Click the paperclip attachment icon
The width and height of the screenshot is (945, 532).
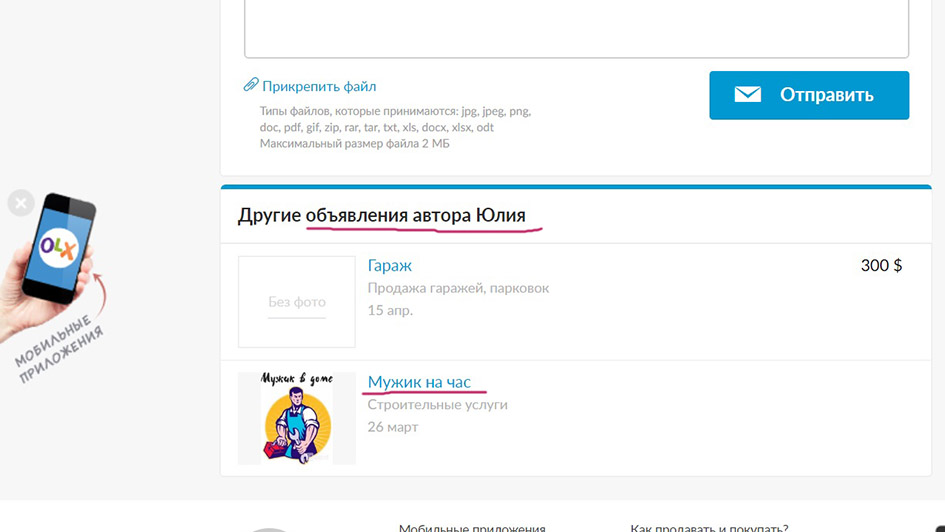tap(251, 86)
